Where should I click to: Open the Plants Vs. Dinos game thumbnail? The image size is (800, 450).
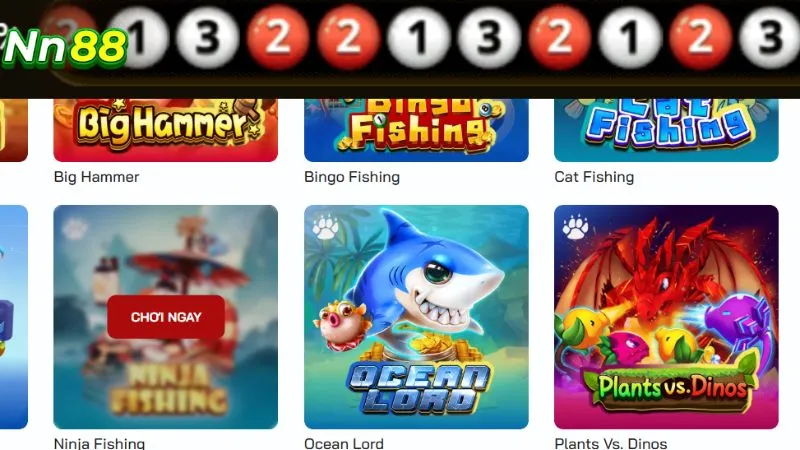coord(666,317)
